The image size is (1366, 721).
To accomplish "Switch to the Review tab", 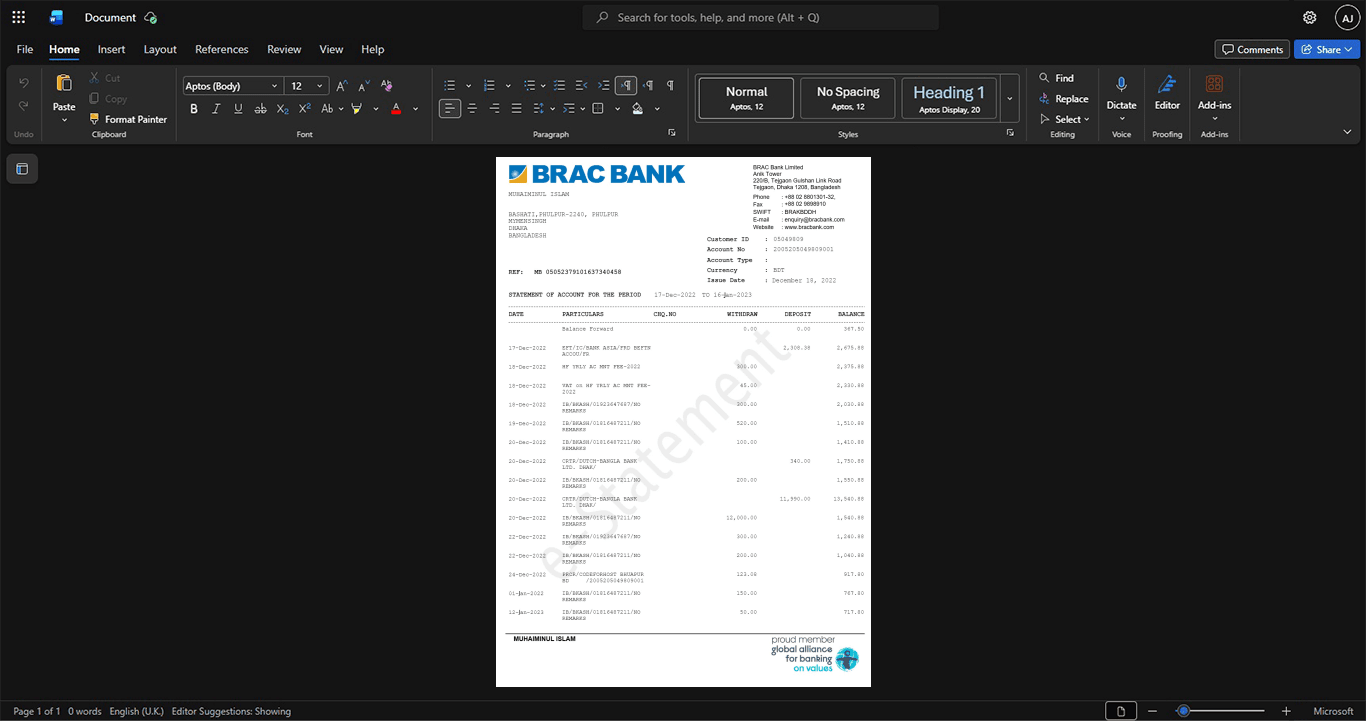I will coord(284,49).
